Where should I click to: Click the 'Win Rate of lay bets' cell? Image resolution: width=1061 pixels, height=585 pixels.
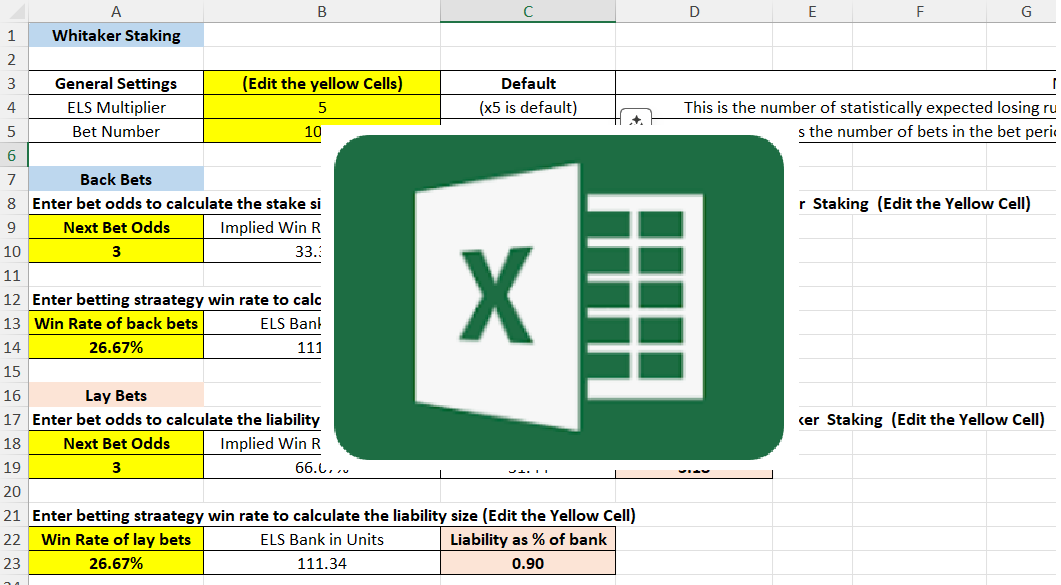pyautogui.click(x=116, y=539)
